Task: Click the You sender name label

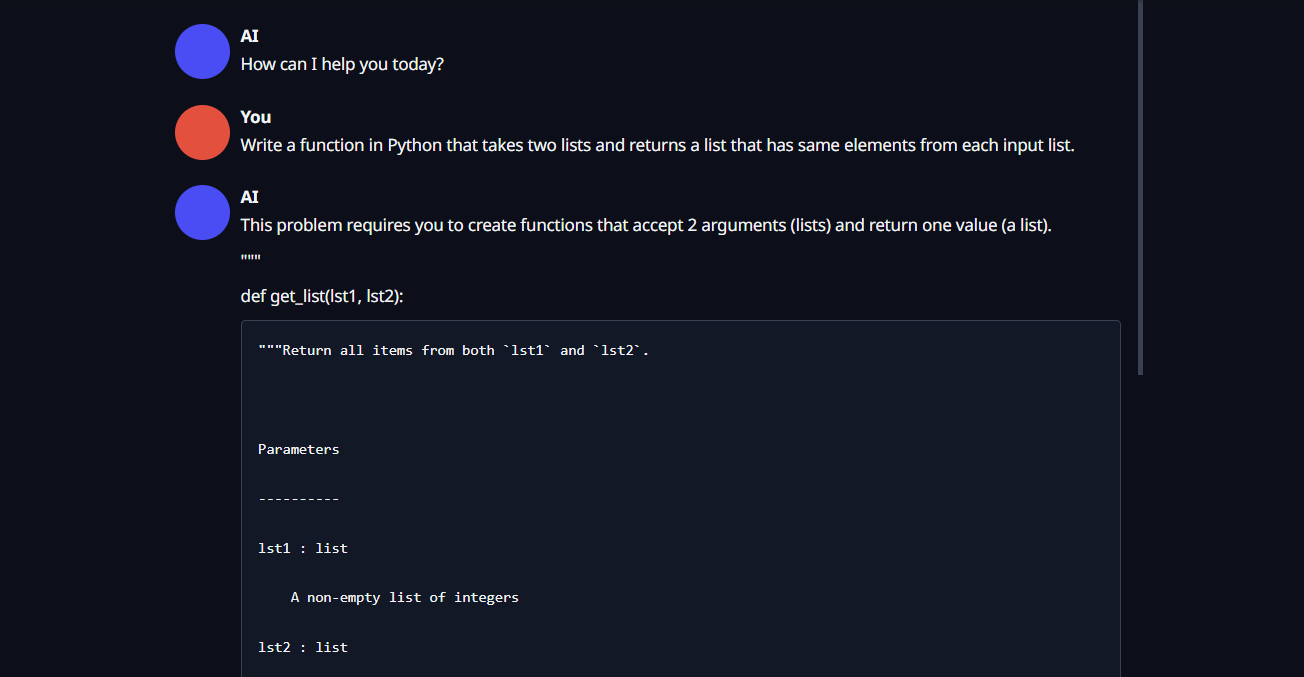Action: pyautogui.click(x=256, y=117)
